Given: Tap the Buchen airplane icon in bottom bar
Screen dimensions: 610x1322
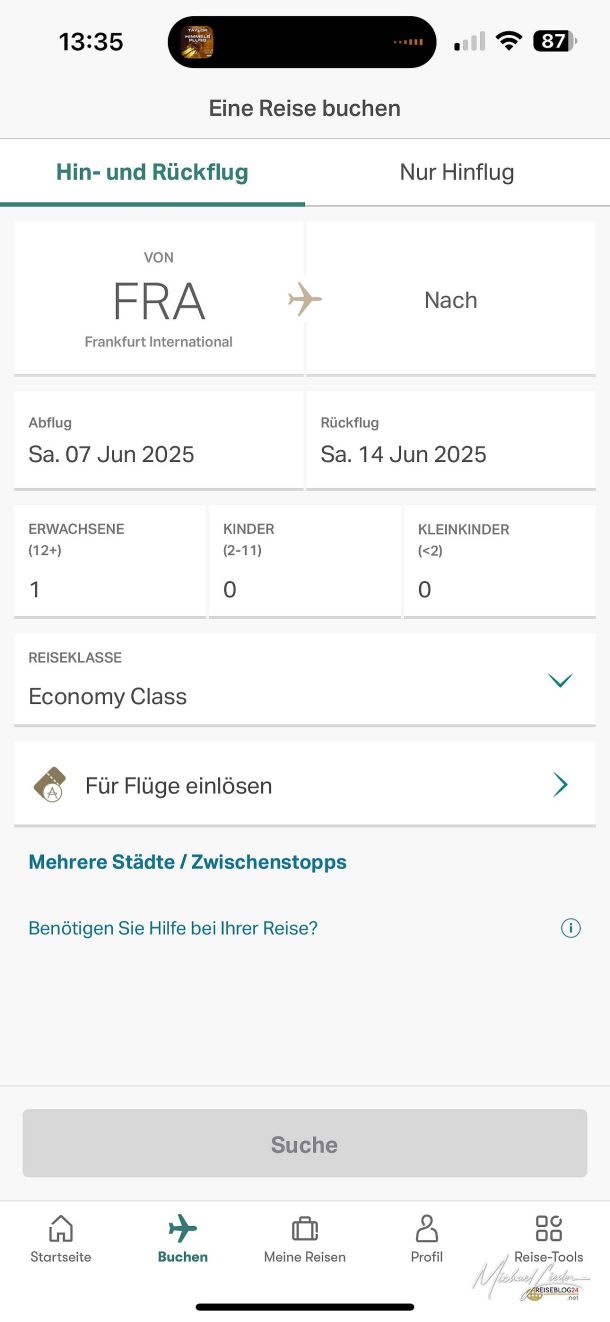Looking at the screenshot, I should pyautogui.click(x=183, y=1229).
